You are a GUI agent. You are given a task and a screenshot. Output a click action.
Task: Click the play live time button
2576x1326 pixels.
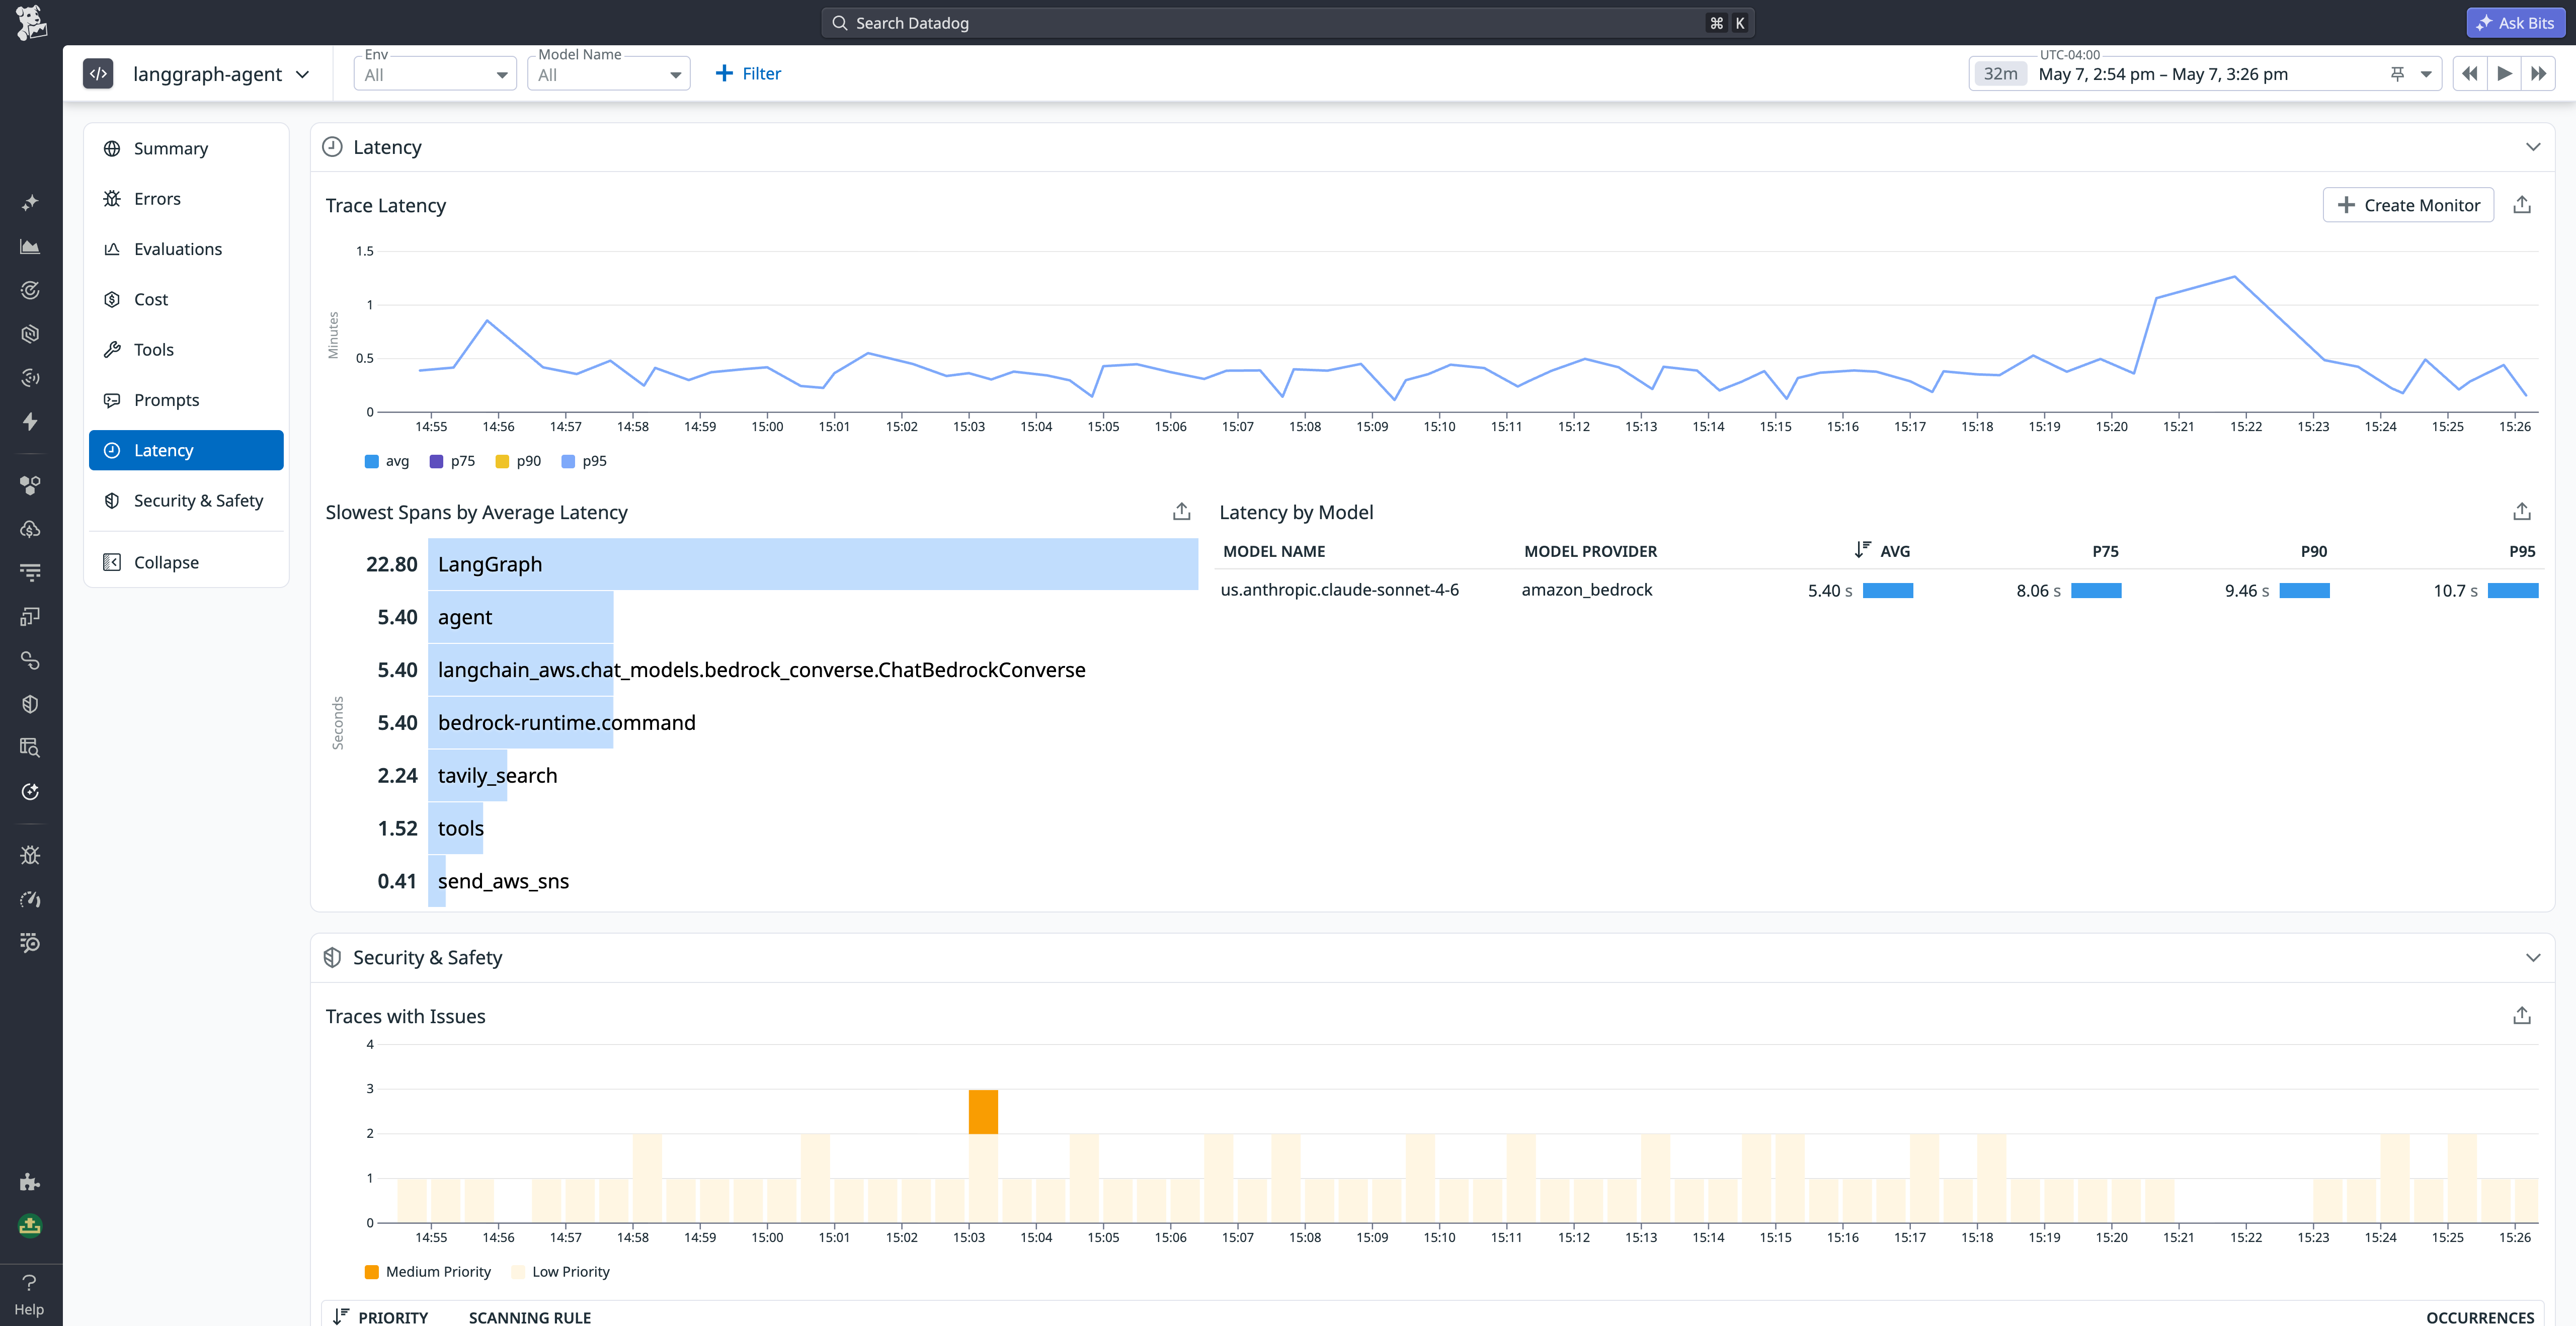(2504, 74)
